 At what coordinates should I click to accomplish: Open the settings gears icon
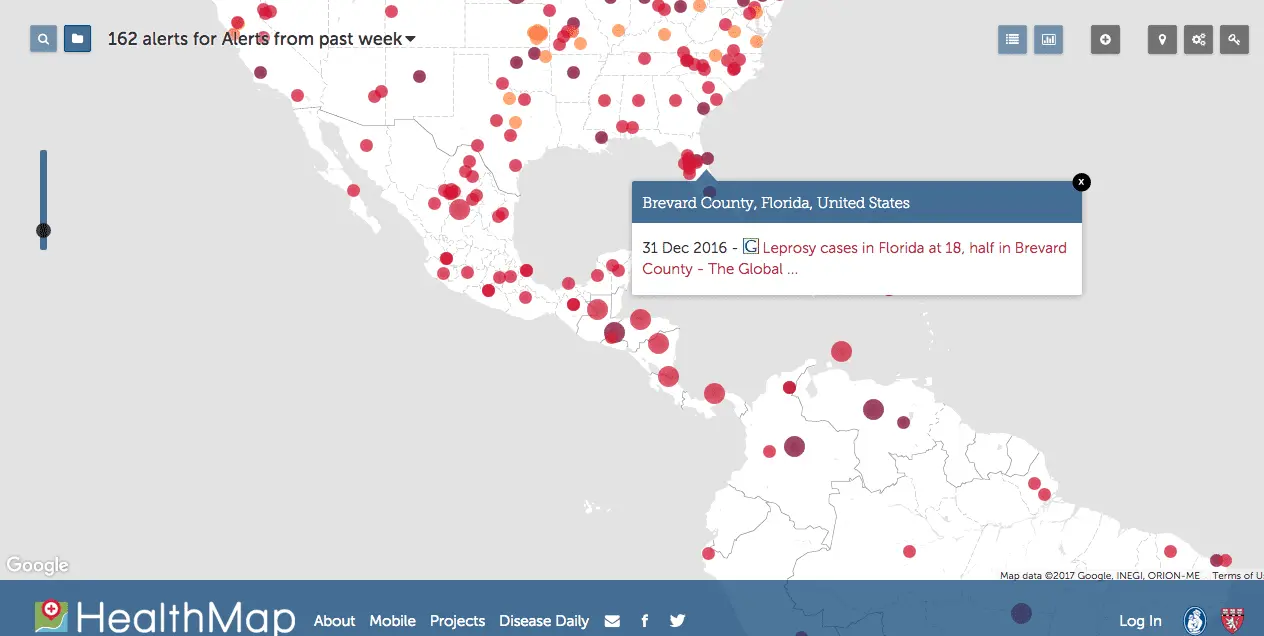1198,40
